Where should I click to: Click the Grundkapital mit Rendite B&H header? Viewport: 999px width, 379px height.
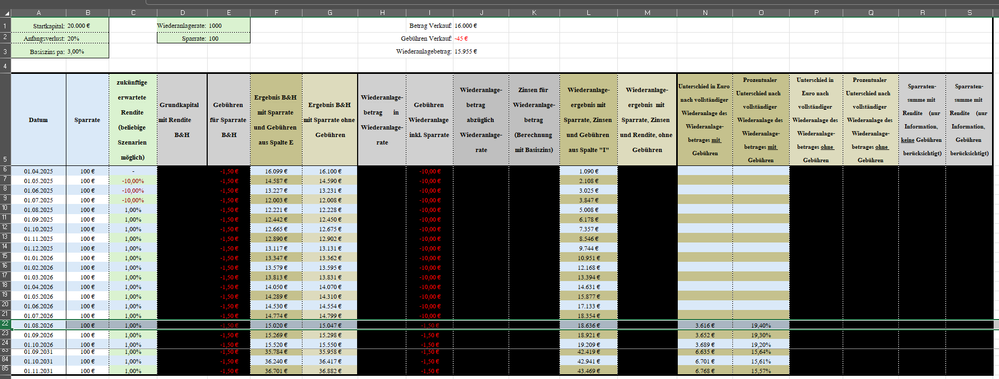click(x=182, y=119)
